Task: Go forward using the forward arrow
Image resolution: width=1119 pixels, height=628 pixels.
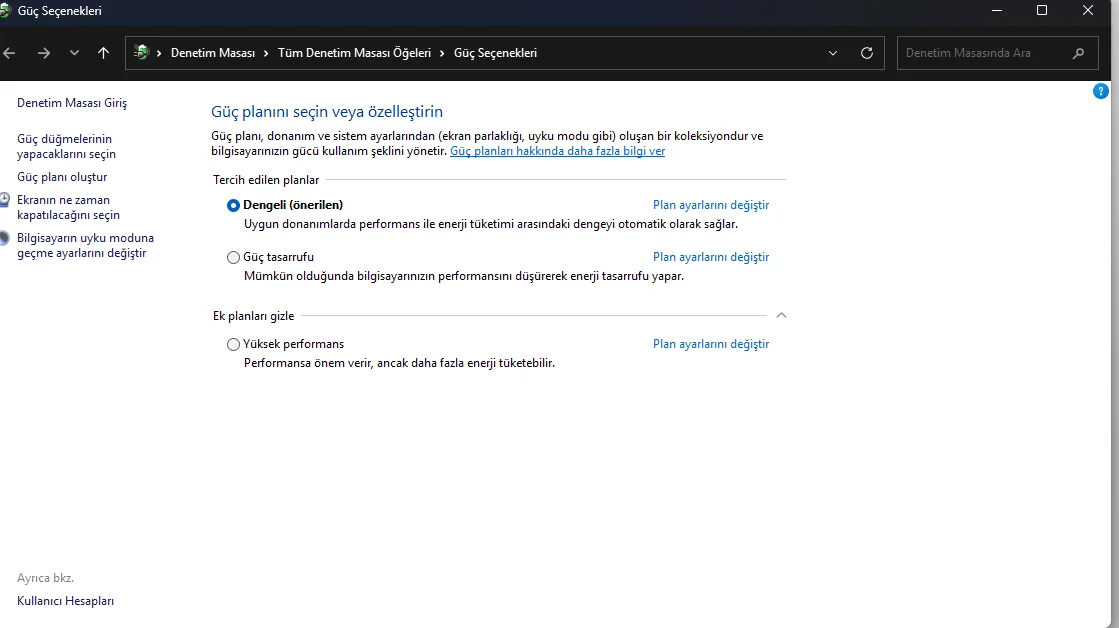Action: click(x=44, y=53)
